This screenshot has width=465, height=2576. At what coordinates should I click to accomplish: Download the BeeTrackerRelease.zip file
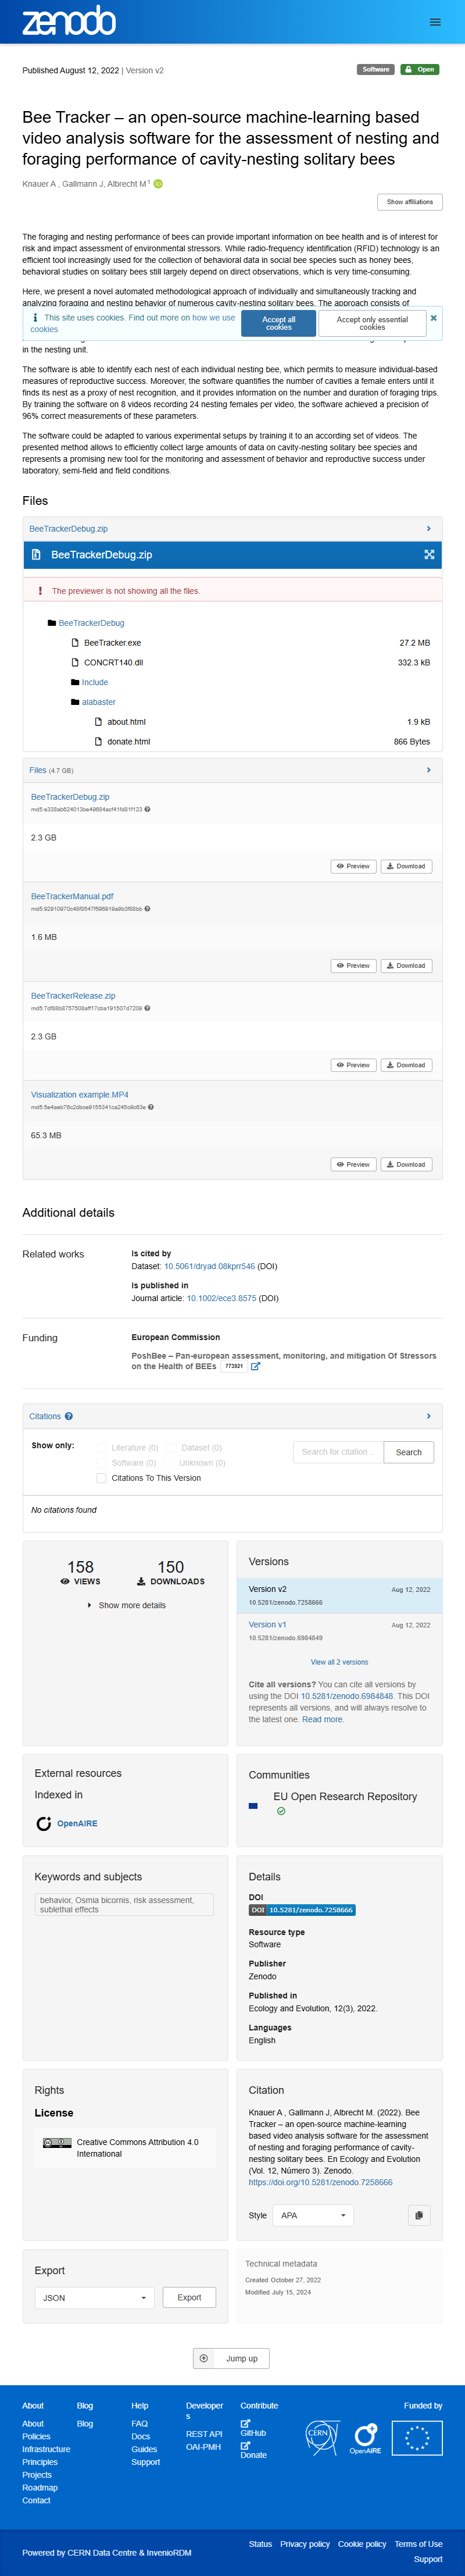[x=406, y=1065]
